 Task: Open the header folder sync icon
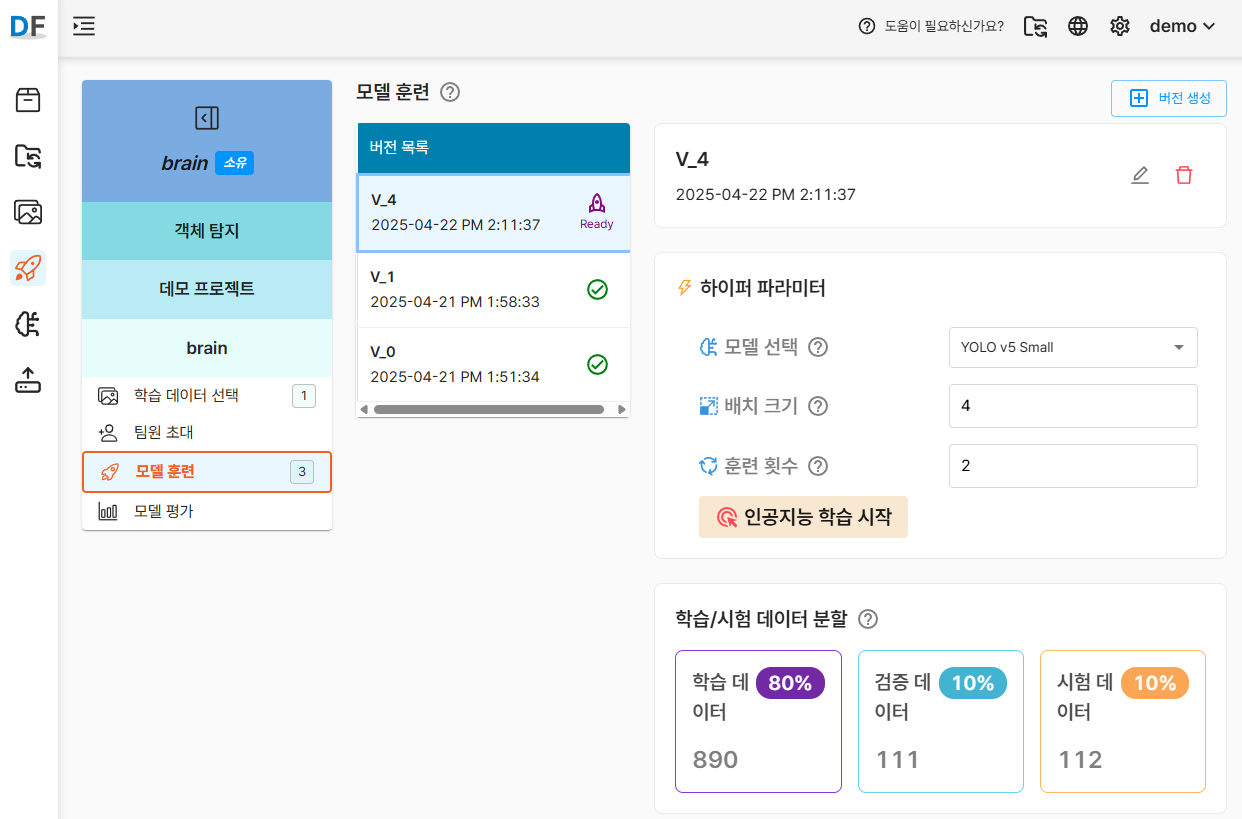tap(1036, 26)
